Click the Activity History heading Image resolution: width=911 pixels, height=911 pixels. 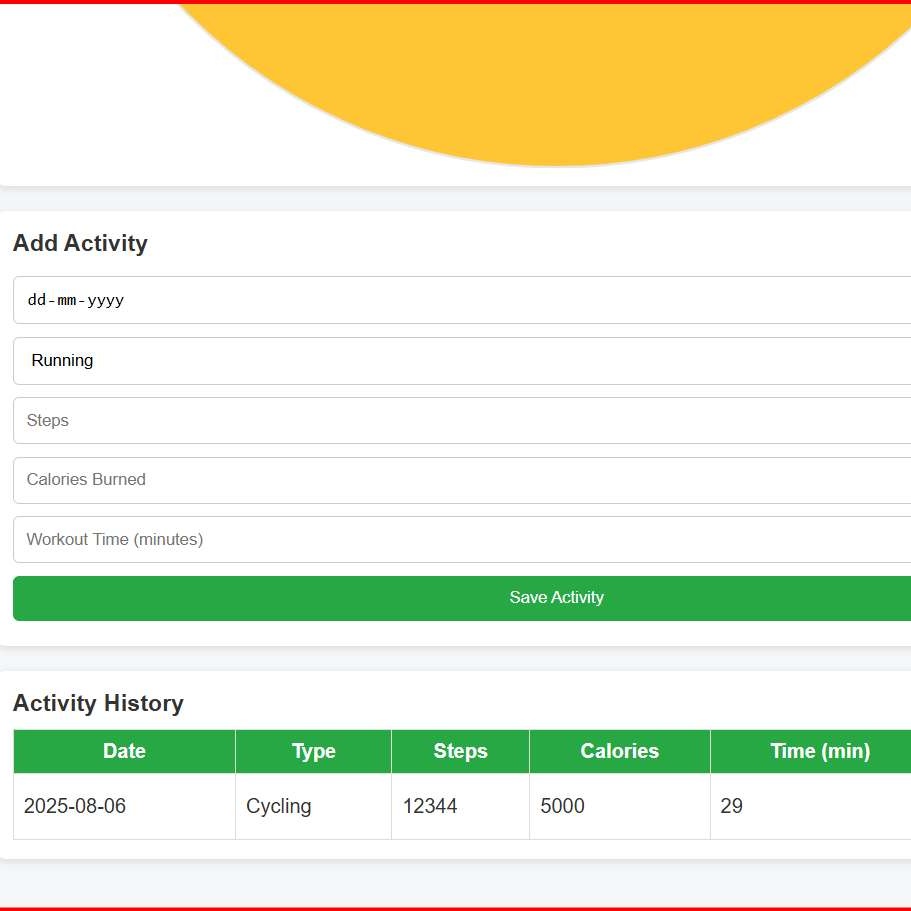pos(98,703)
